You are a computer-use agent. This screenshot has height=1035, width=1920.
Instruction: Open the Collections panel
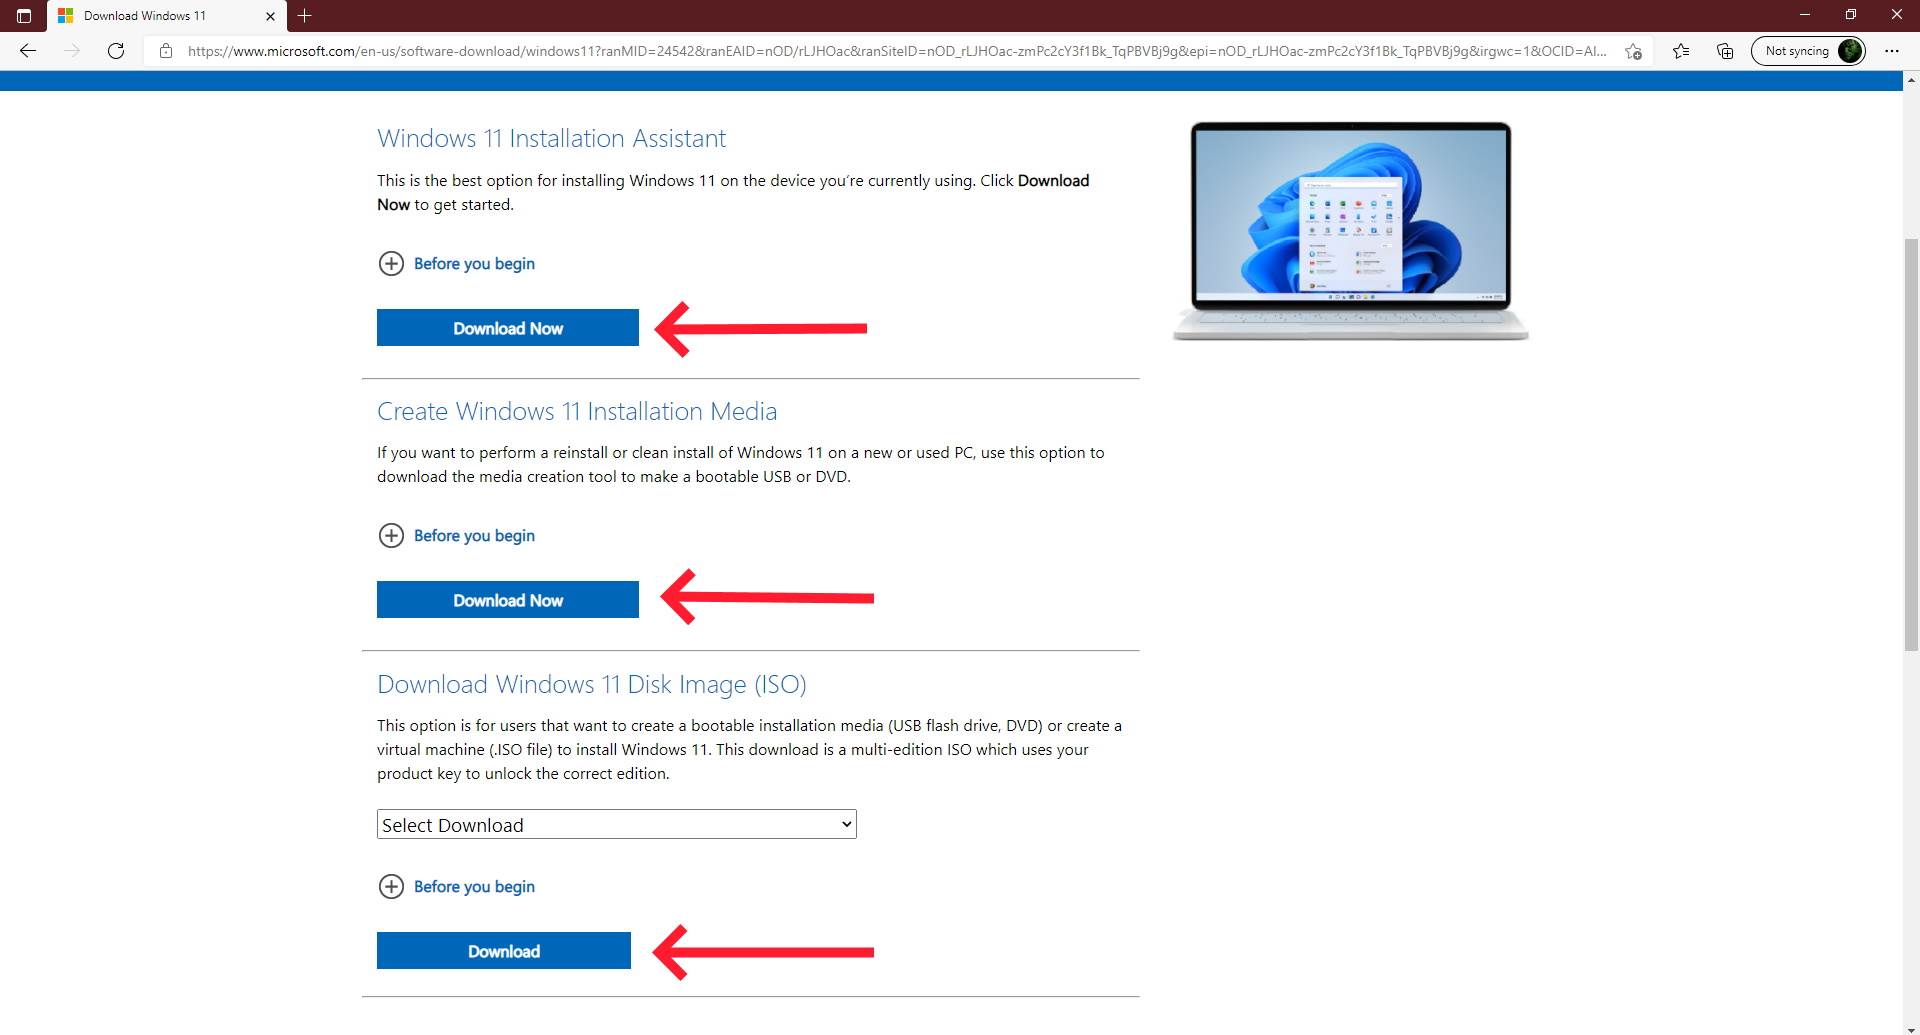pyautogui.click(x=1724, y=50)
